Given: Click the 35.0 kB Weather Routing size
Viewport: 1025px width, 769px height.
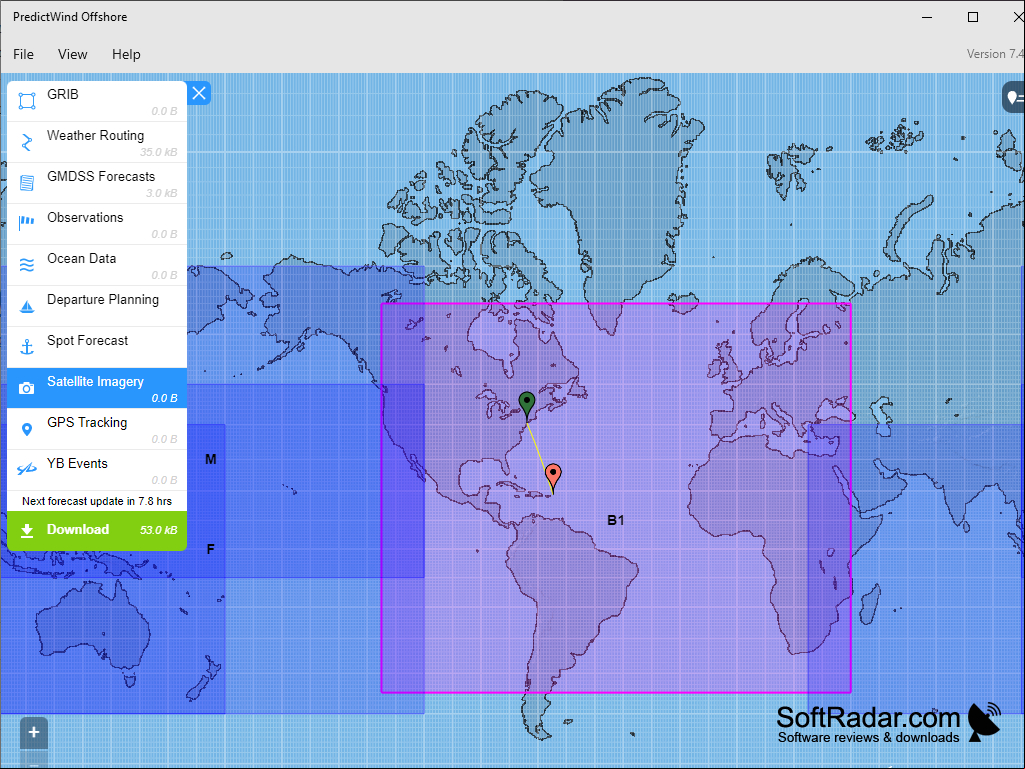Looking at the screenshot, I should click(x=158, y=152).
